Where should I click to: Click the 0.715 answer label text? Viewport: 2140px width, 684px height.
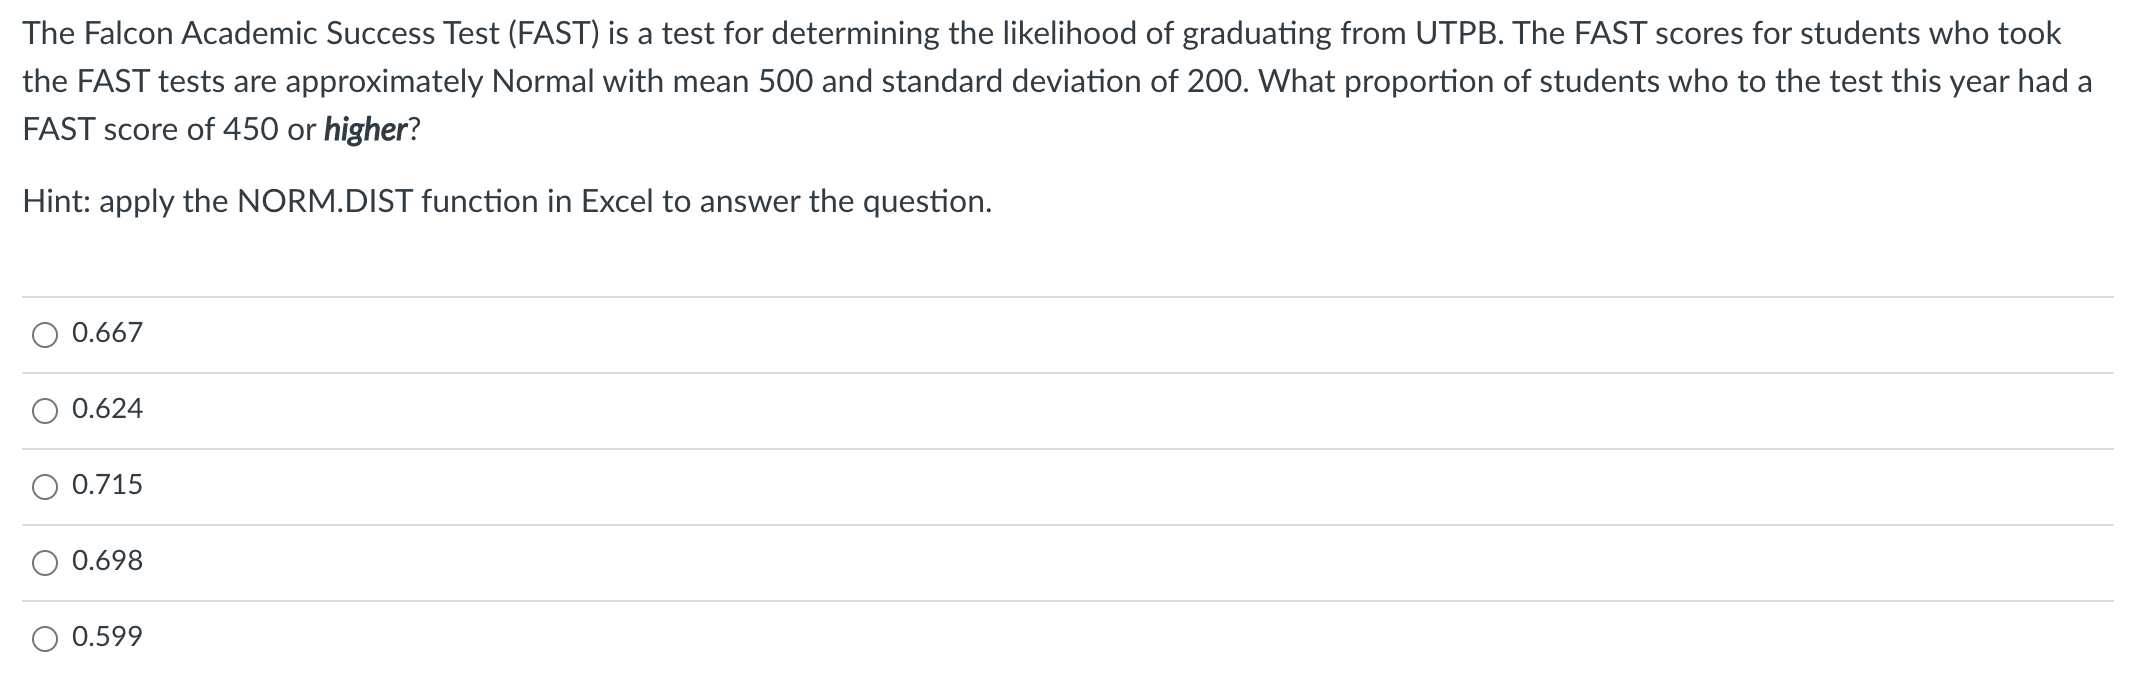click(108, 485)
